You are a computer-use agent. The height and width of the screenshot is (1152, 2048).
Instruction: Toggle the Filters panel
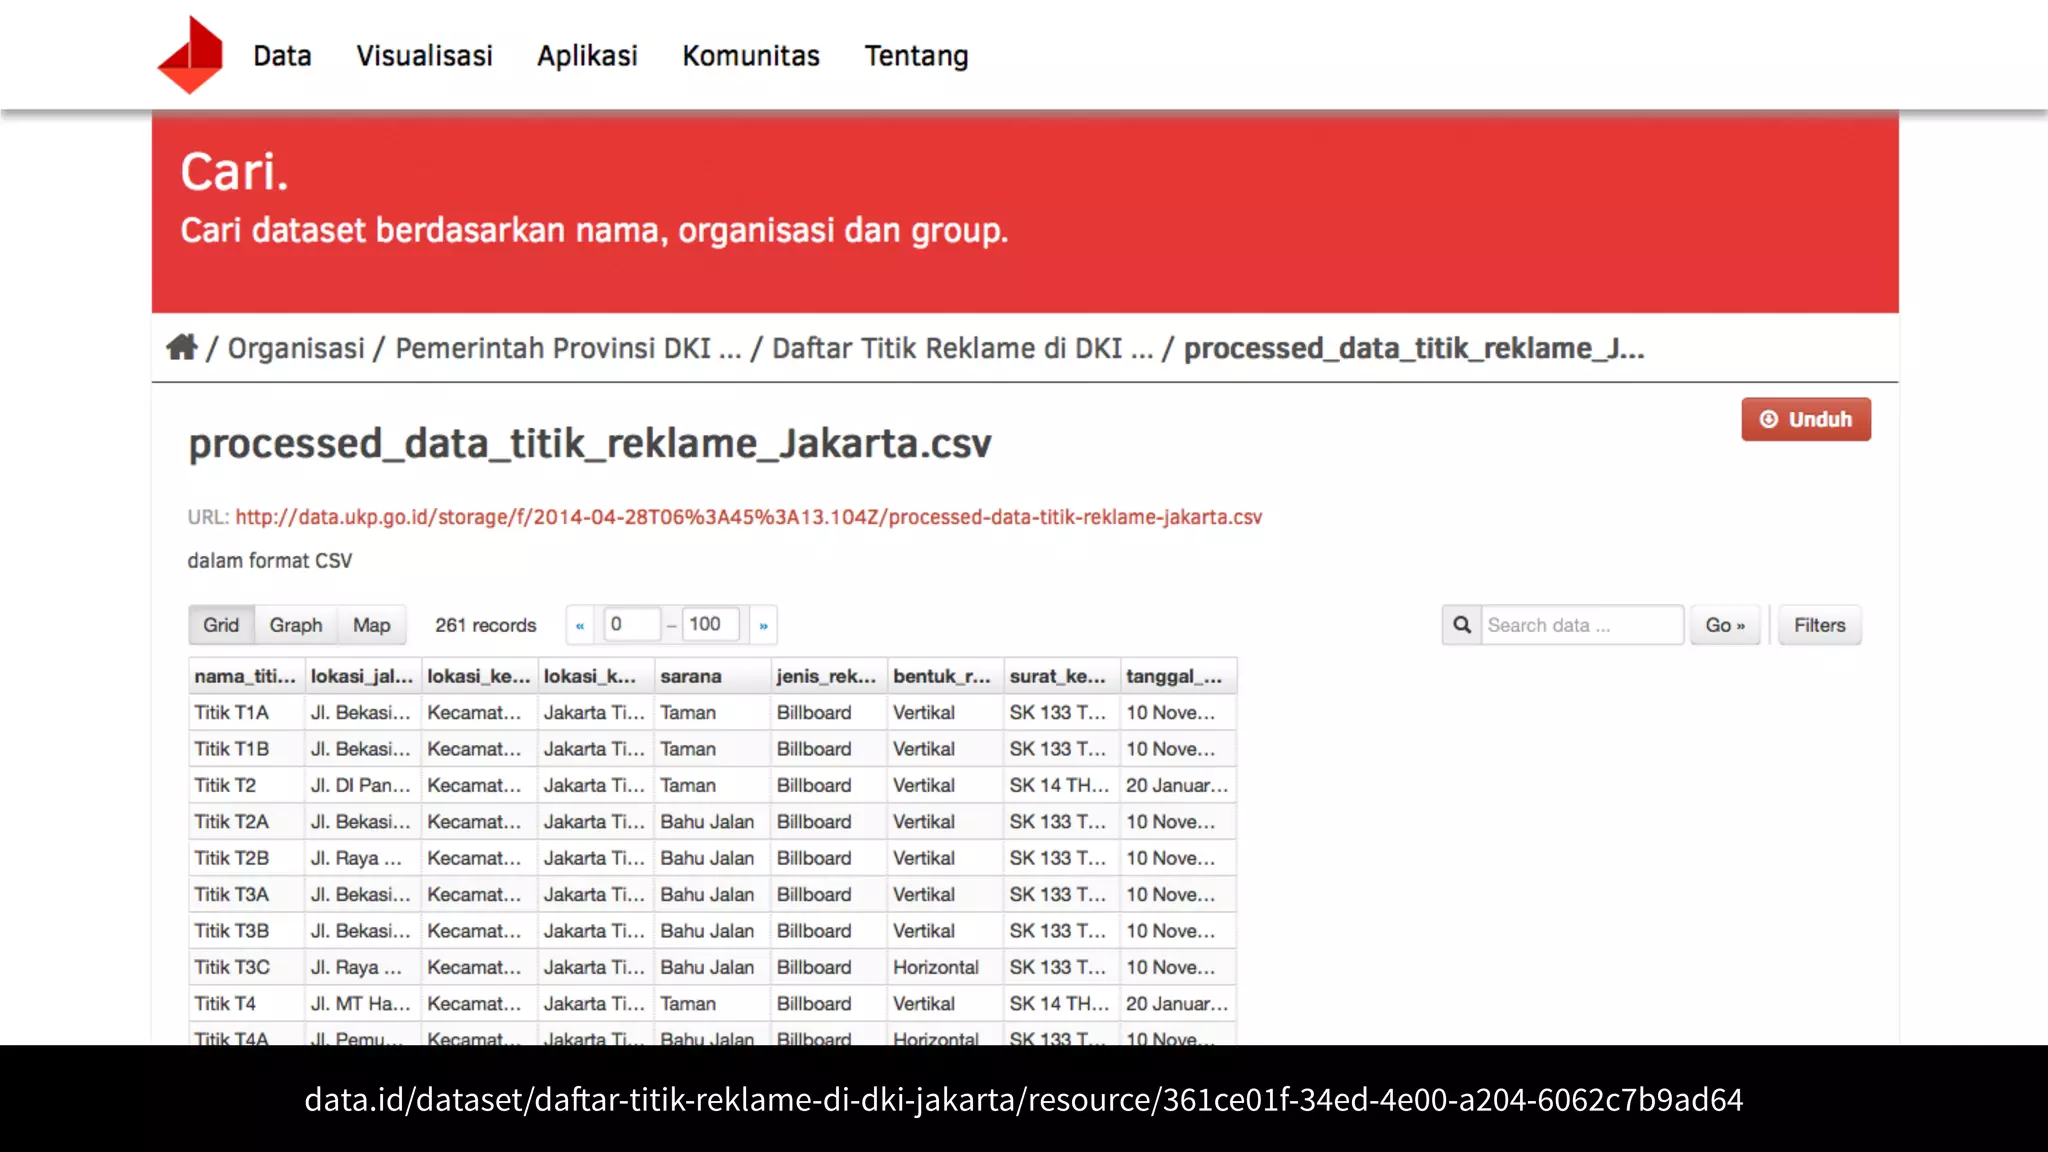1819,625
